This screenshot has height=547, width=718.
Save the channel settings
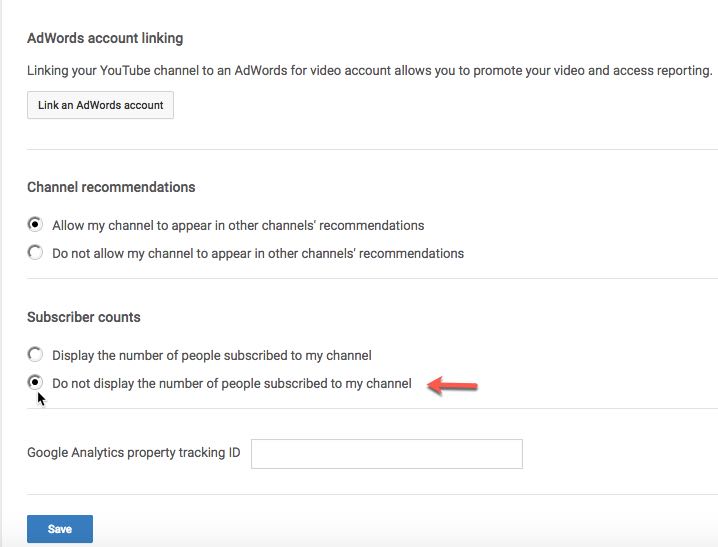pyautogui.click(x=60, y=529)
